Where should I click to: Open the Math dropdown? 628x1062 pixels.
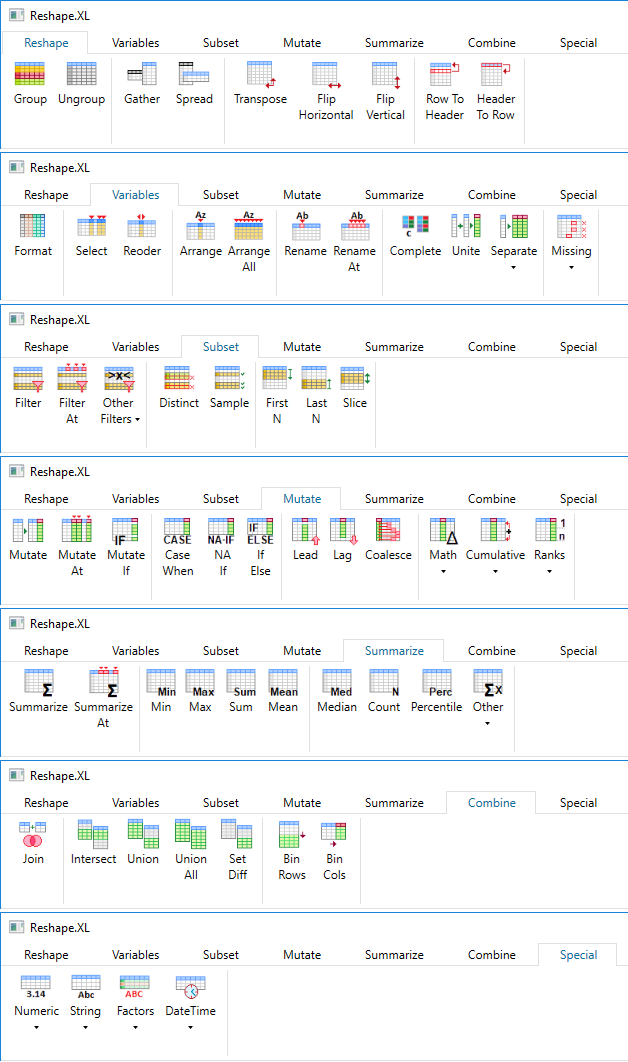click(x=443, y=572)
